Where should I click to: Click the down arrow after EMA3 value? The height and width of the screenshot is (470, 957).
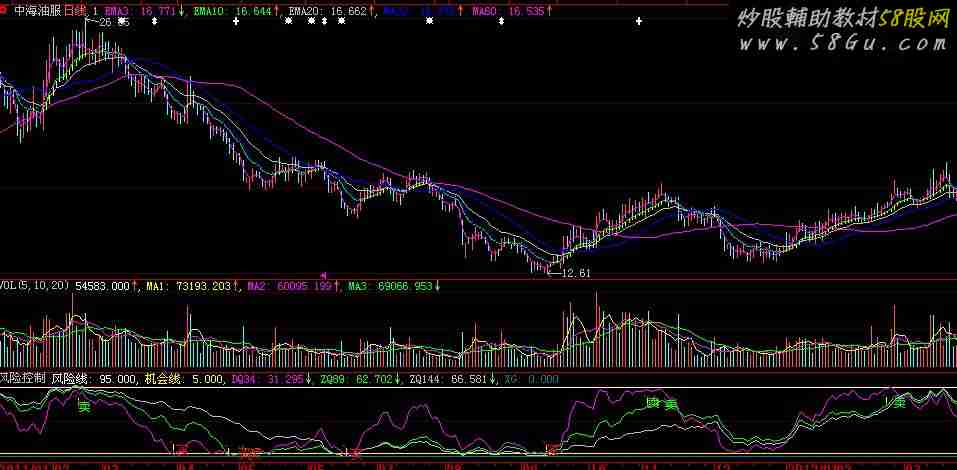(182, 11)
